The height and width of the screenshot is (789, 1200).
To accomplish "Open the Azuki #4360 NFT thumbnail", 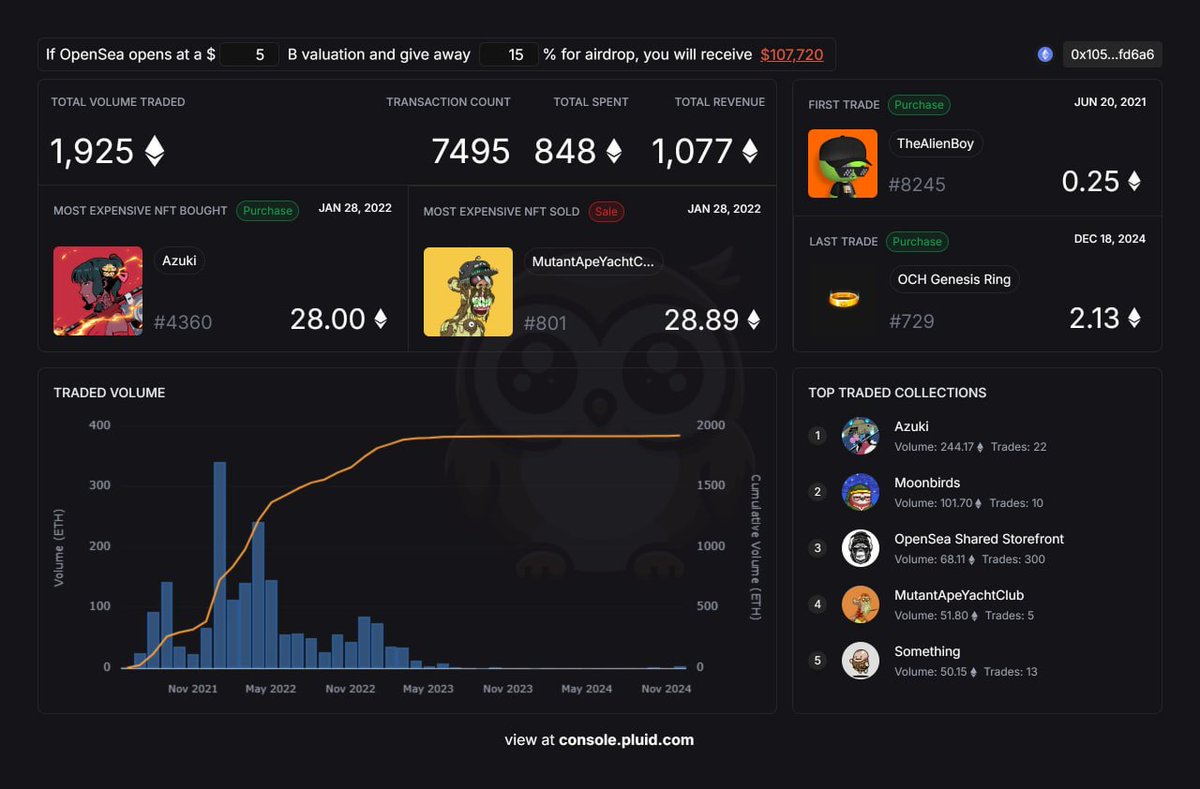I will click(x=98, y=291).
